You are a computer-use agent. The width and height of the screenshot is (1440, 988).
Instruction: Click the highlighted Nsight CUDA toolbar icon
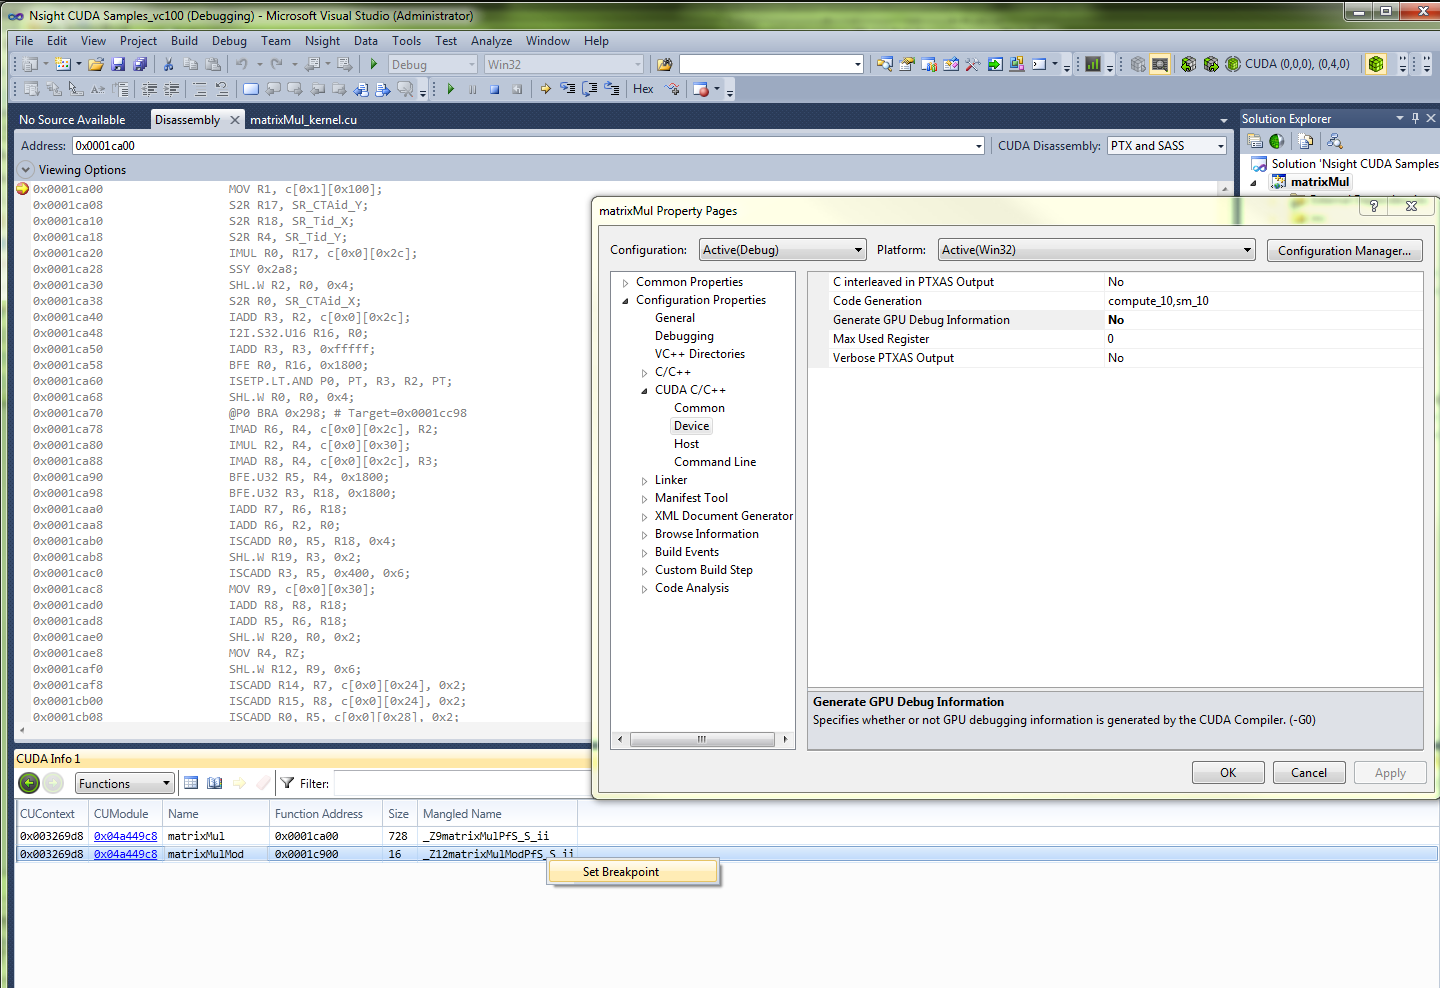point(1160,64)
